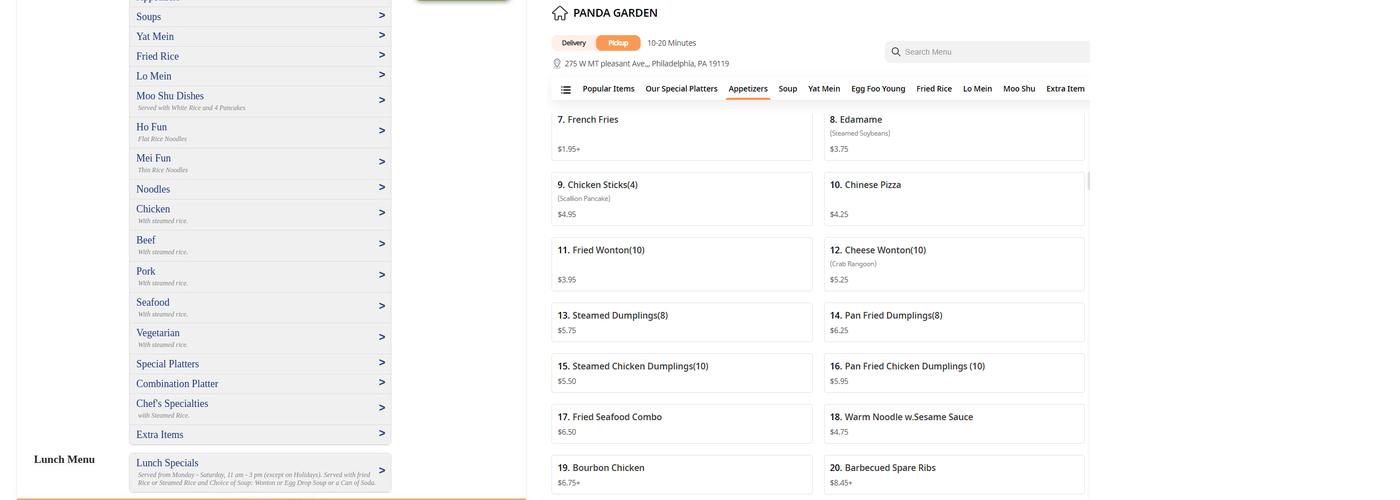The width and height of the screenshot is (1400, 500).
Task: Go to Our Special Platters tab
Action: point(681,89)
